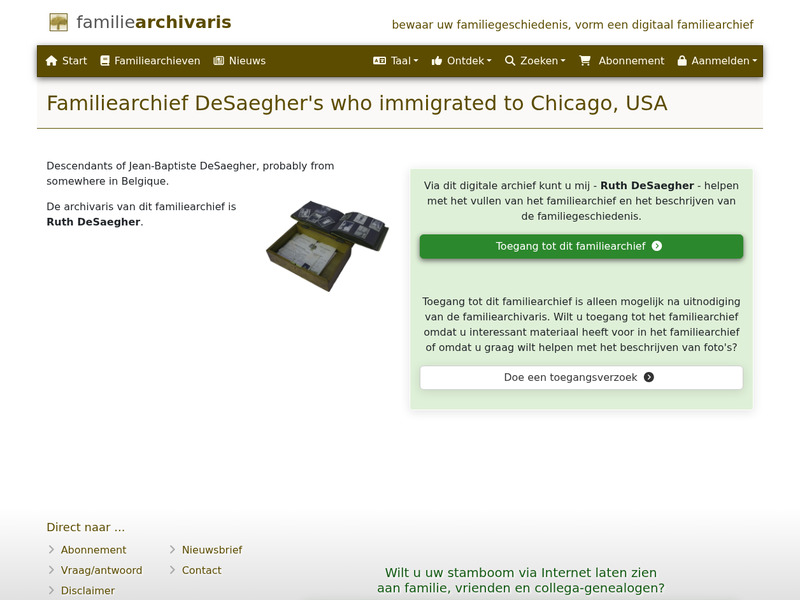
Task: Open Familiearchieven in the navigation bar
Action: pyautogui.click(x=150, y=61)
